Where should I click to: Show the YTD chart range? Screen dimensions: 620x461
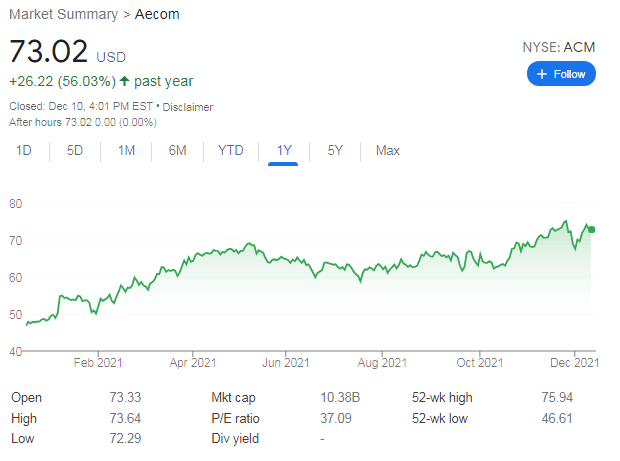tap(231, 151)
